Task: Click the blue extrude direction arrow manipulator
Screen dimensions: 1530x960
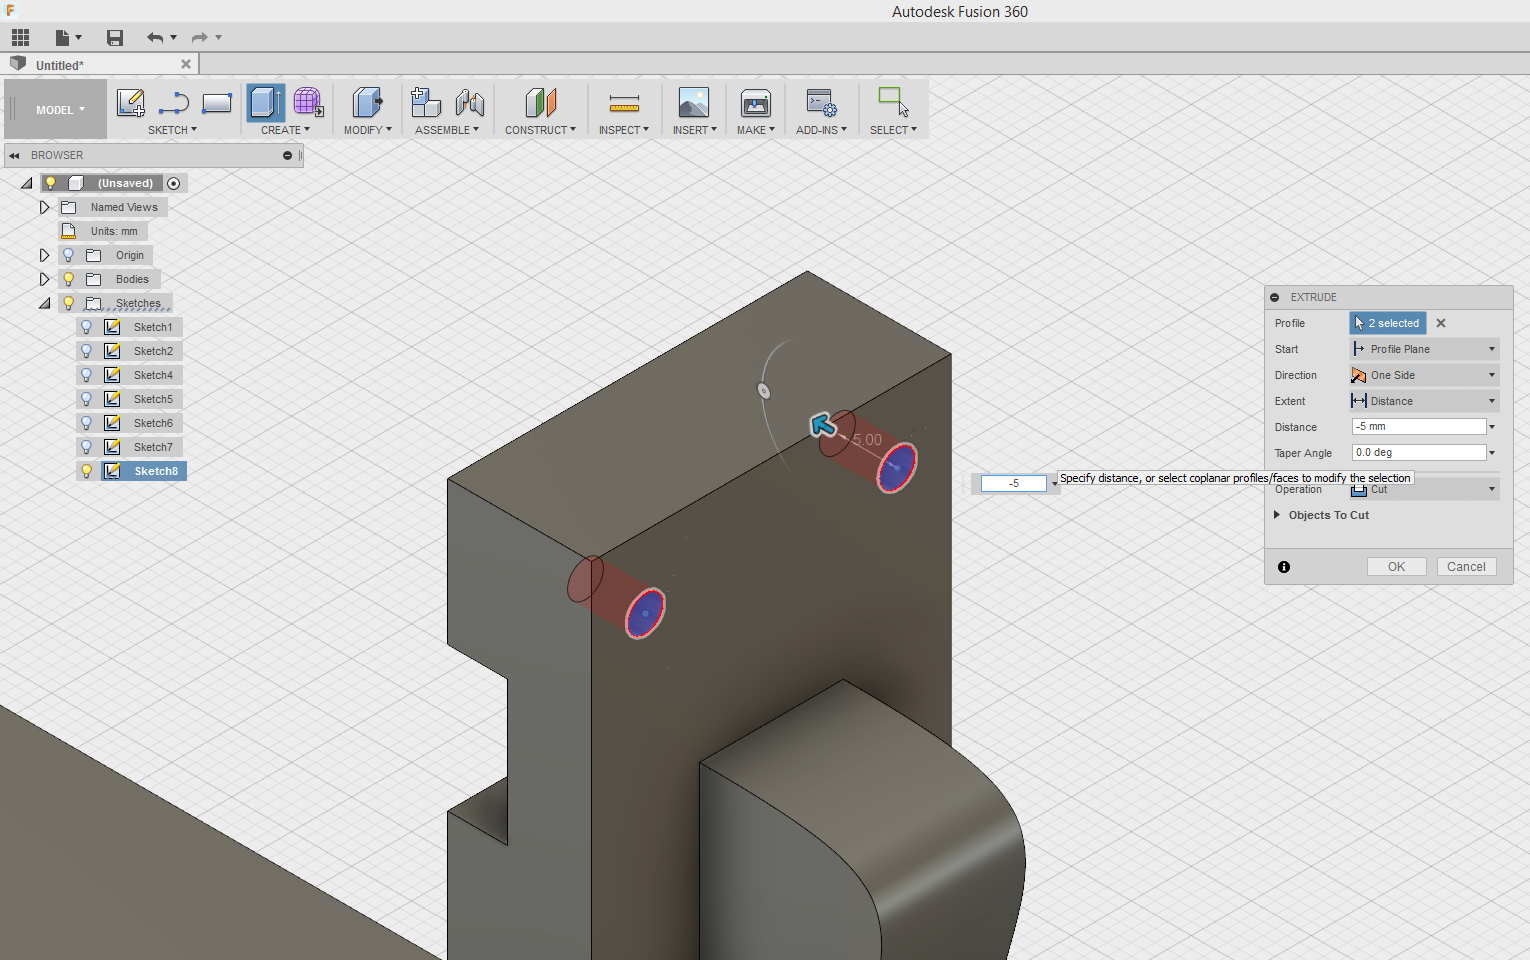Action: [x=823, y=425]
